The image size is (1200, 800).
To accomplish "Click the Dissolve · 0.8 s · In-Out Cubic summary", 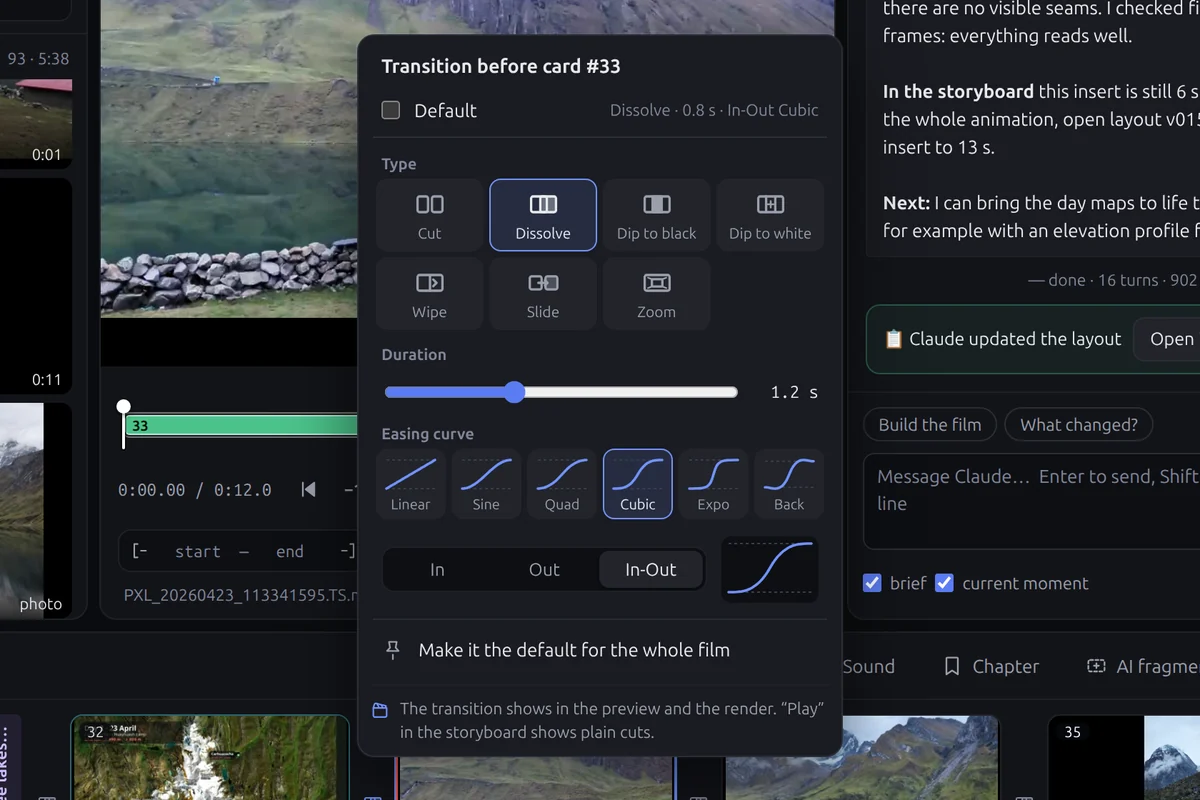I will click(714, 110).
